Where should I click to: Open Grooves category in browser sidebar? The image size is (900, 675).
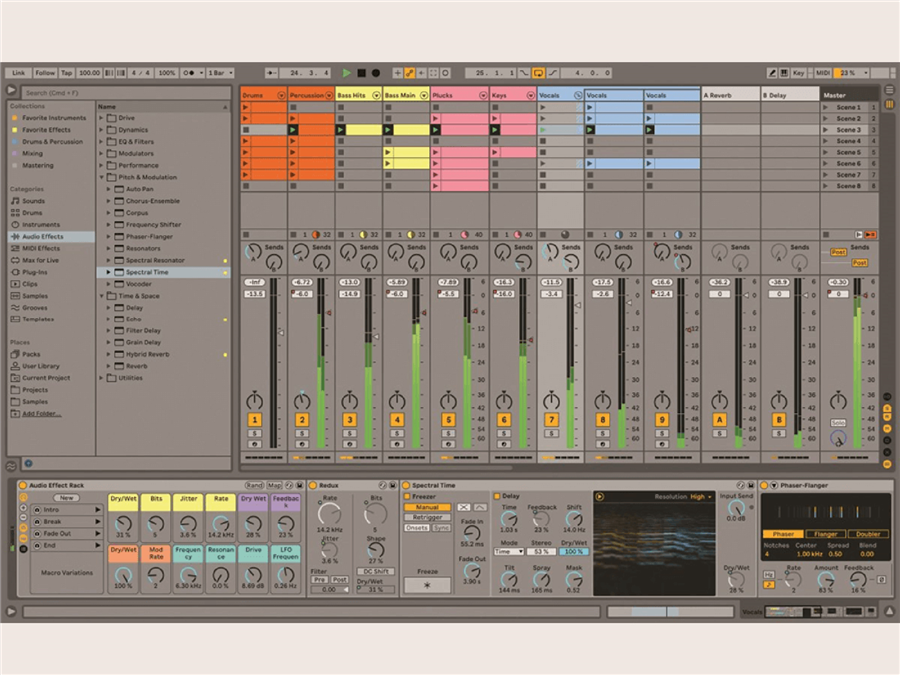[35, 307]
